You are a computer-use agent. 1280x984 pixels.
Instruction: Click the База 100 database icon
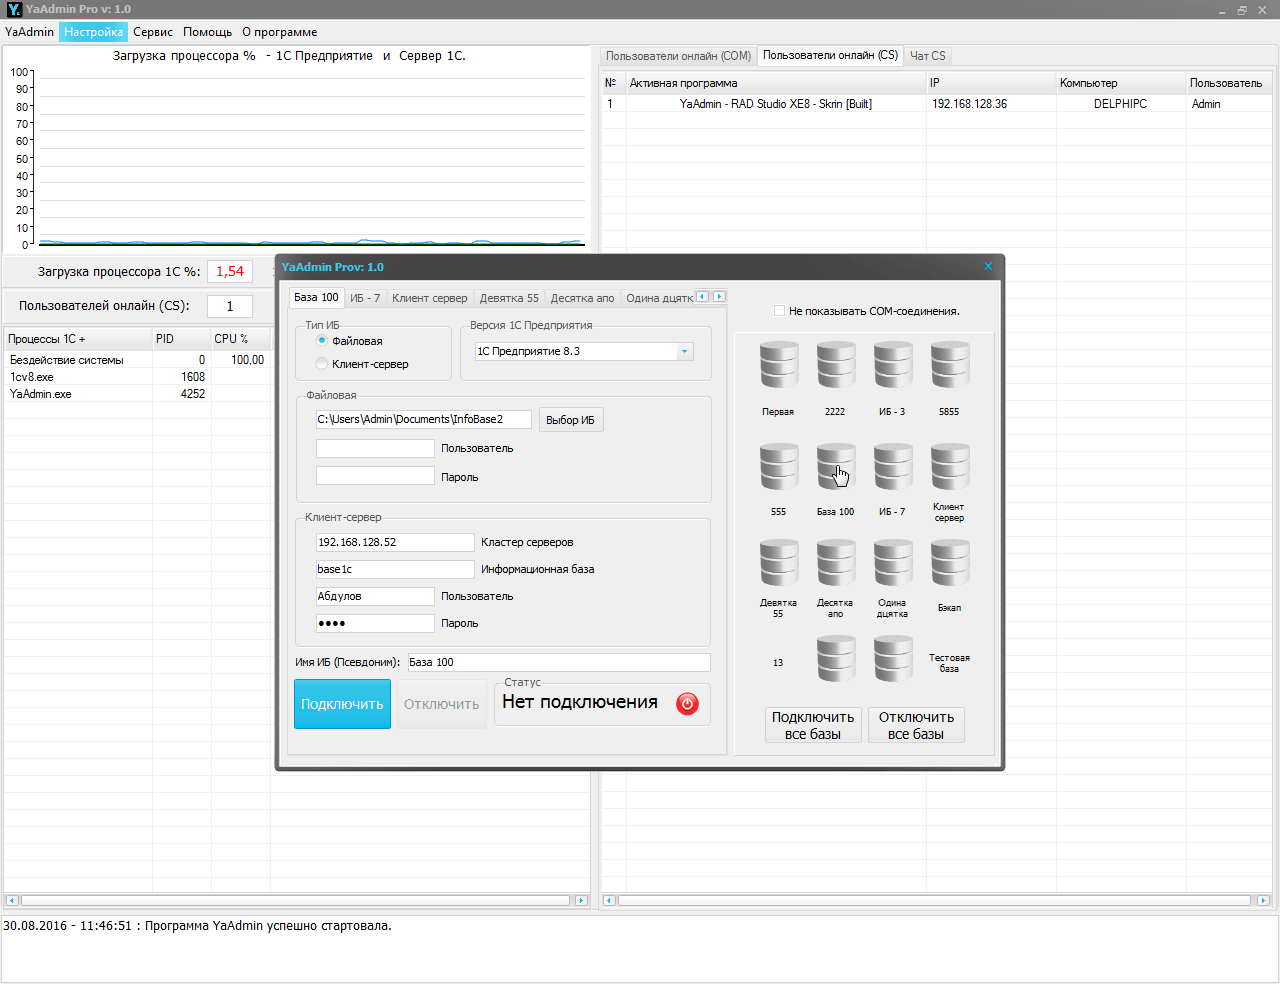click(836, 467)
